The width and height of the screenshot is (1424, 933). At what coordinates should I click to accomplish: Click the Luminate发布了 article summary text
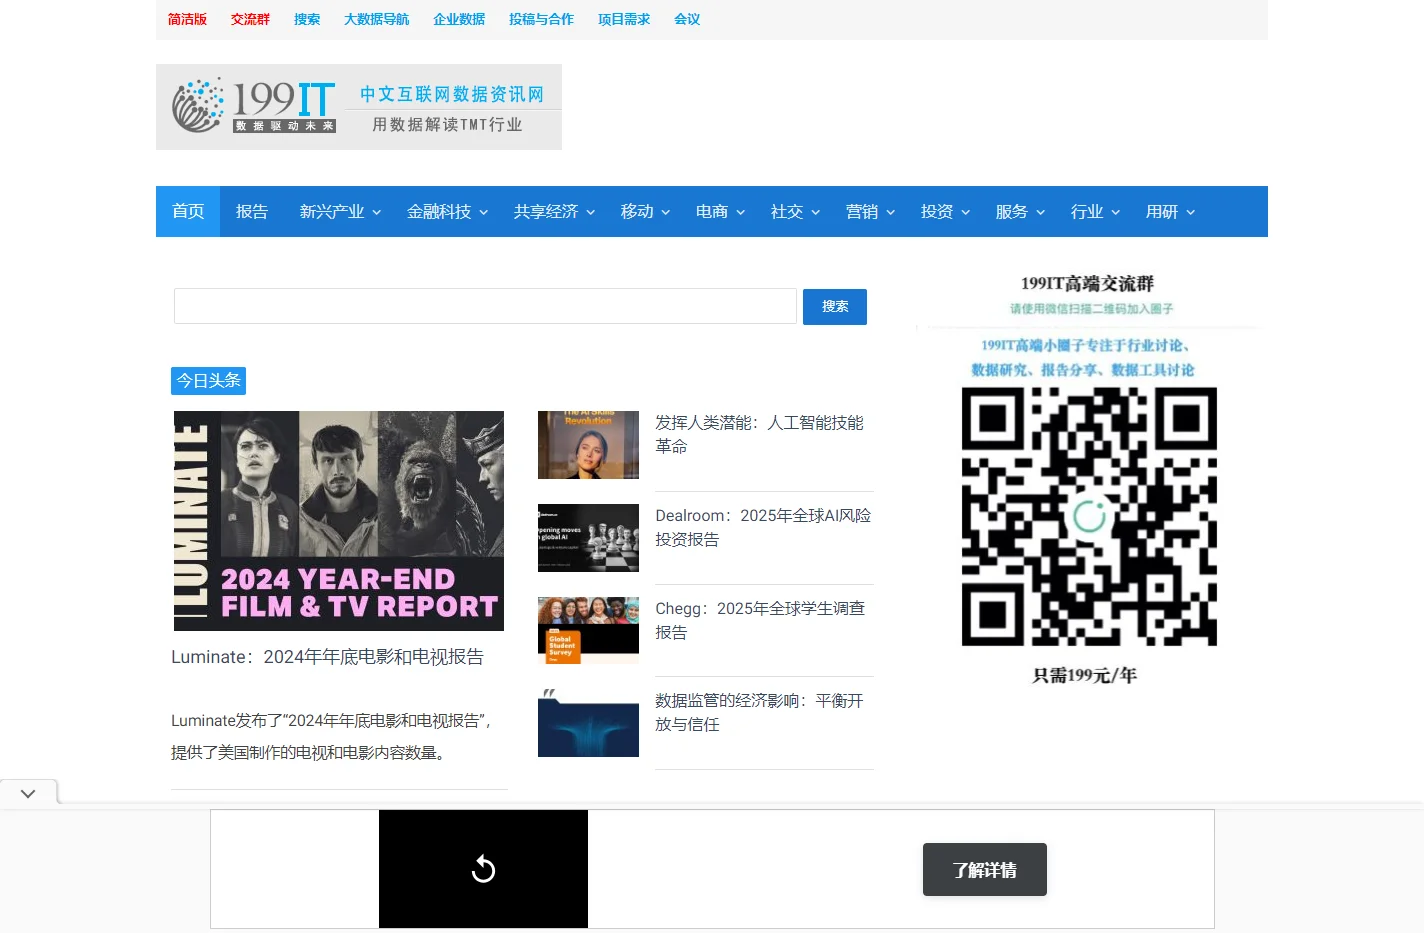tap(331, 737)
